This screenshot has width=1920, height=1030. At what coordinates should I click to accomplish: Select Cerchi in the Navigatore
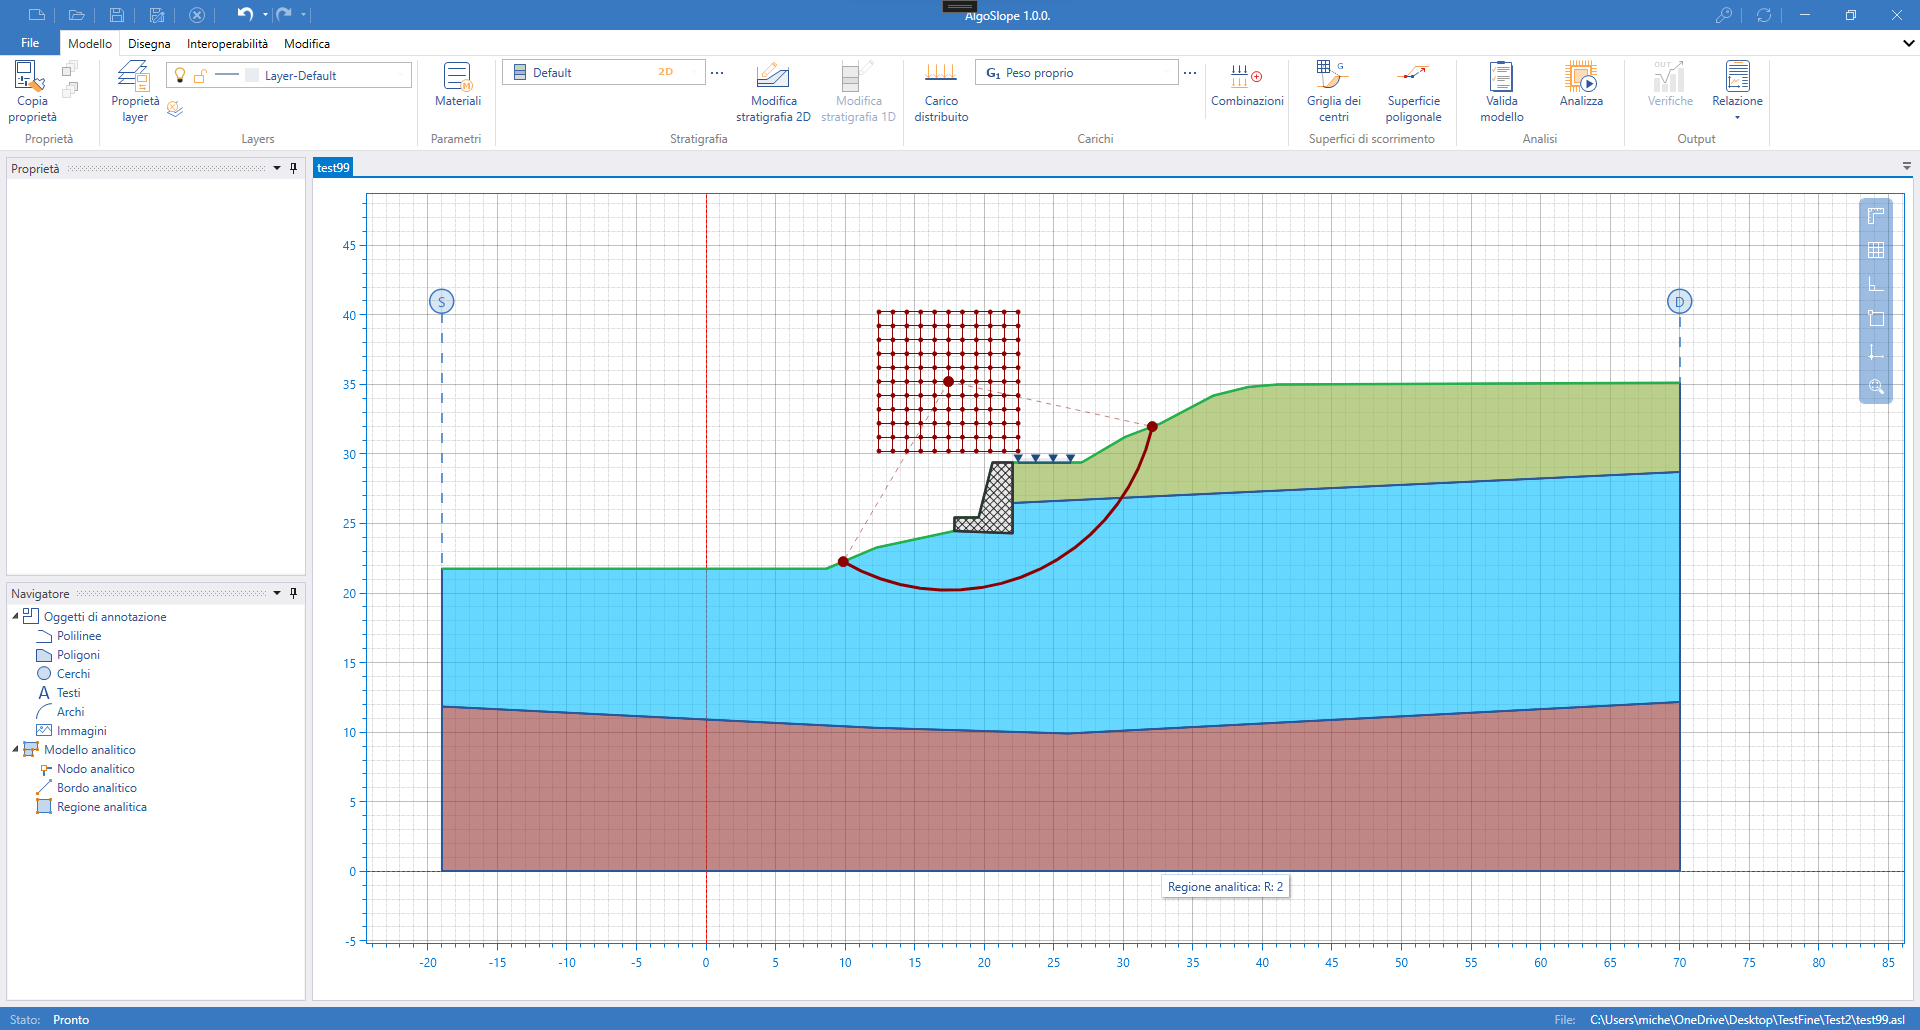coord(73,673)
